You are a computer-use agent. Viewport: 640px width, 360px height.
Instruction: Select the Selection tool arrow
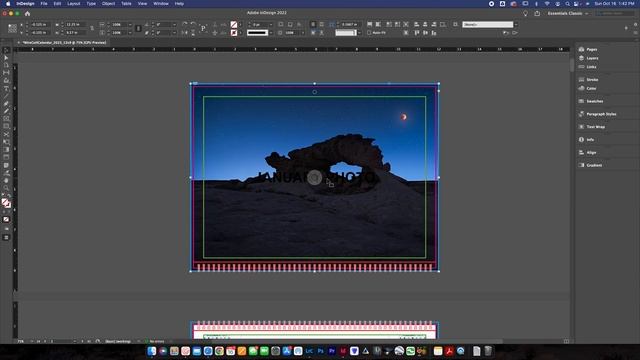(6, 50)
